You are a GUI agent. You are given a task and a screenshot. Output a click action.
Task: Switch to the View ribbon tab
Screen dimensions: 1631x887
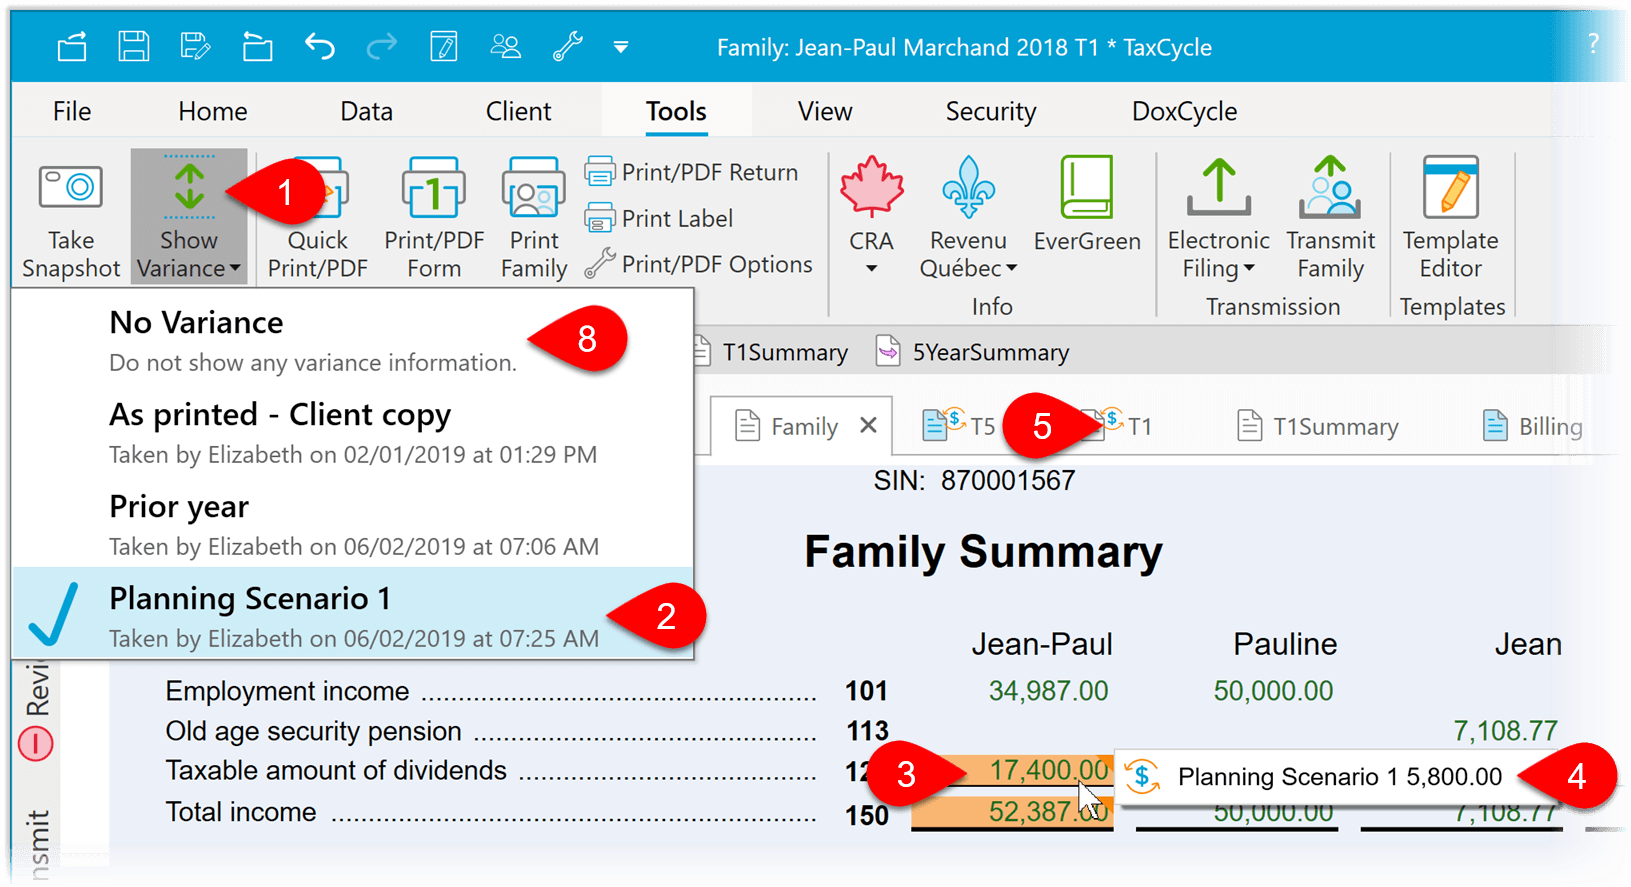point(825,111)
